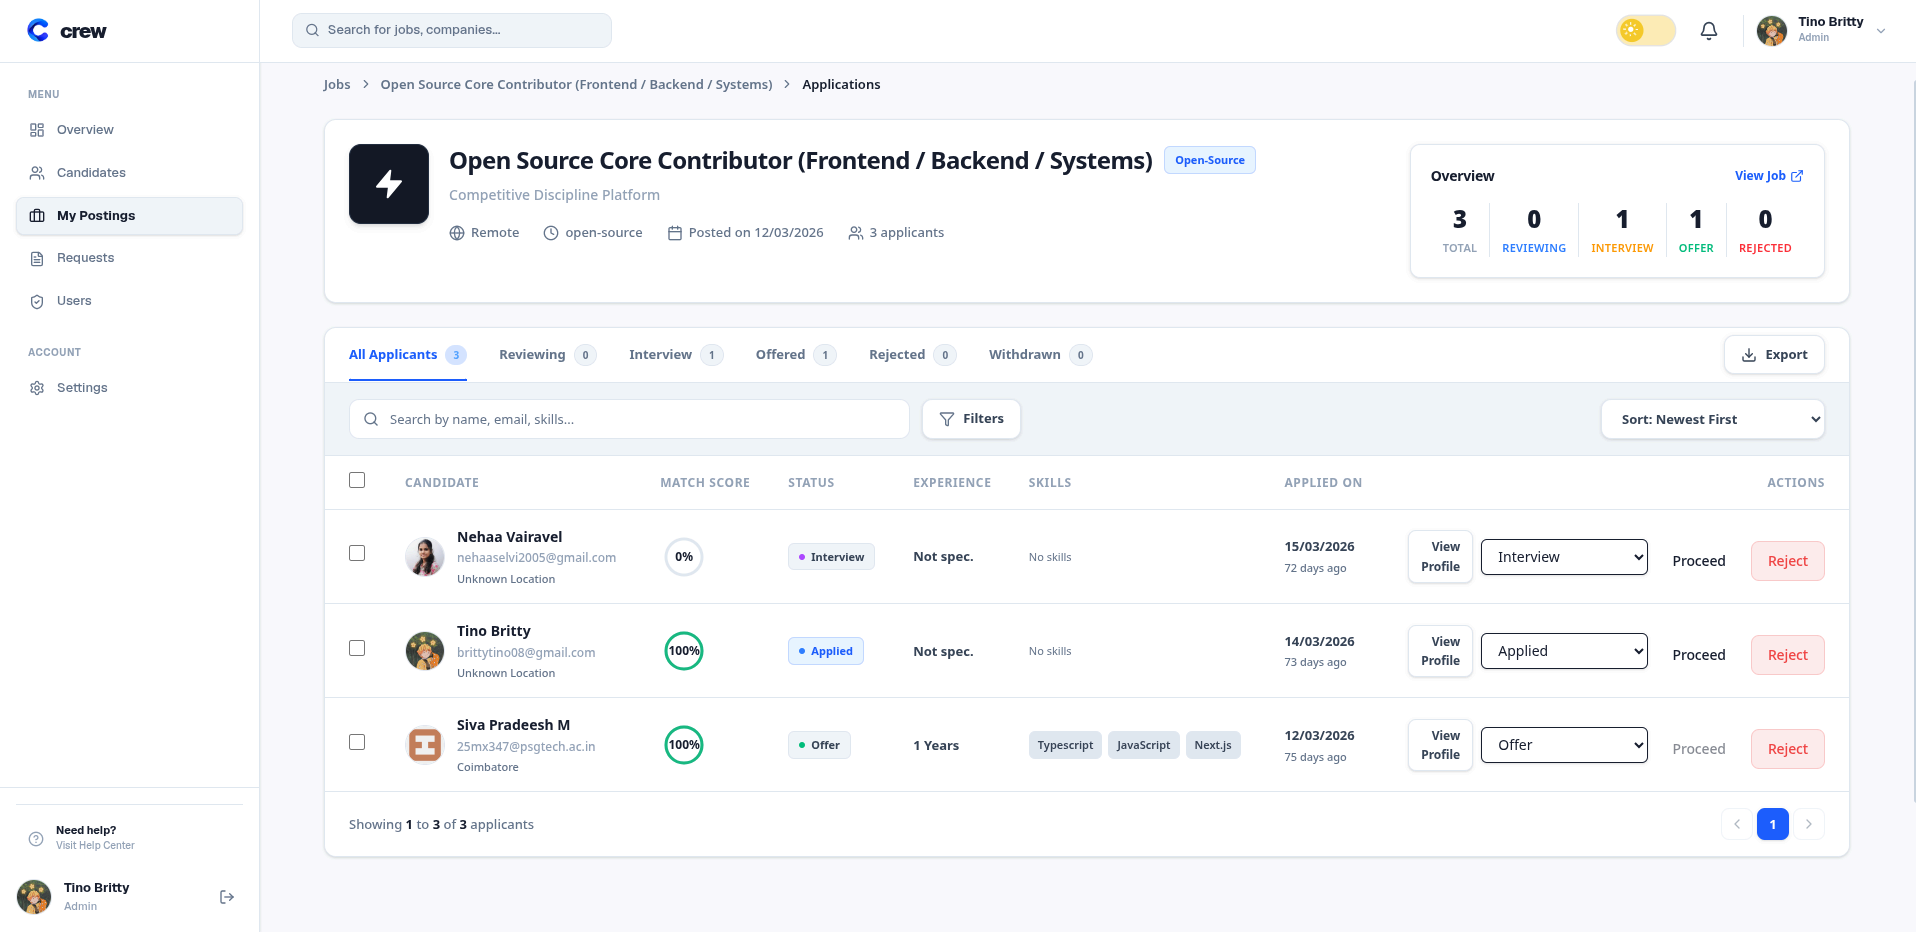Click the Remote globe icon
The image size is (1916, 932).
point(457,233)
